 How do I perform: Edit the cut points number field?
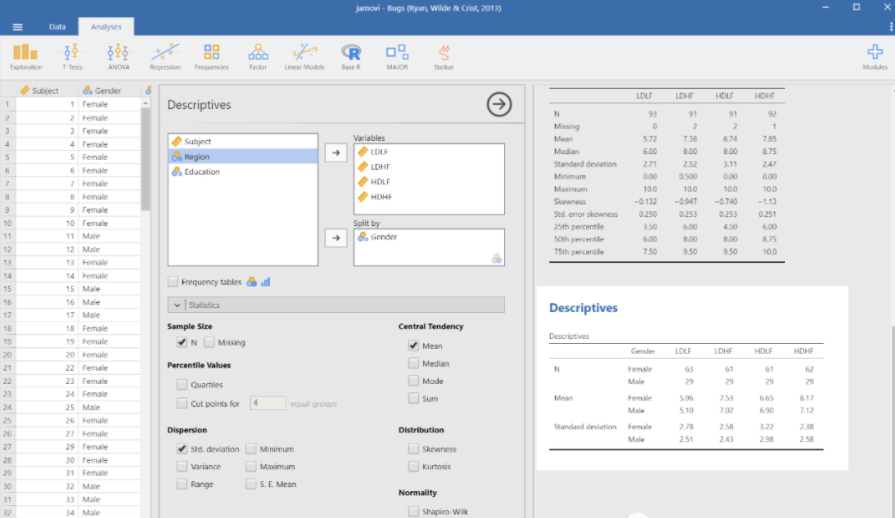pyautogui.click(x=267, y=403)
